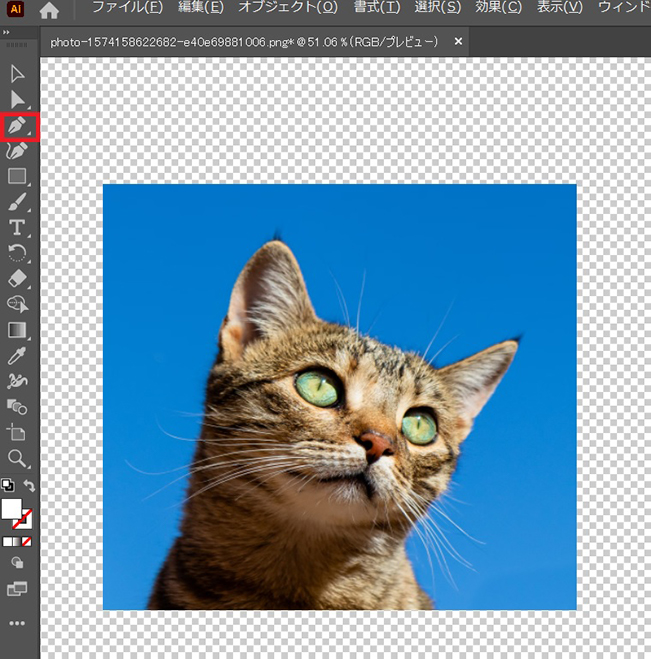Viewport: 651px width, 659px height.
Task: Swap fill and stroke colors
Action: 30,486
